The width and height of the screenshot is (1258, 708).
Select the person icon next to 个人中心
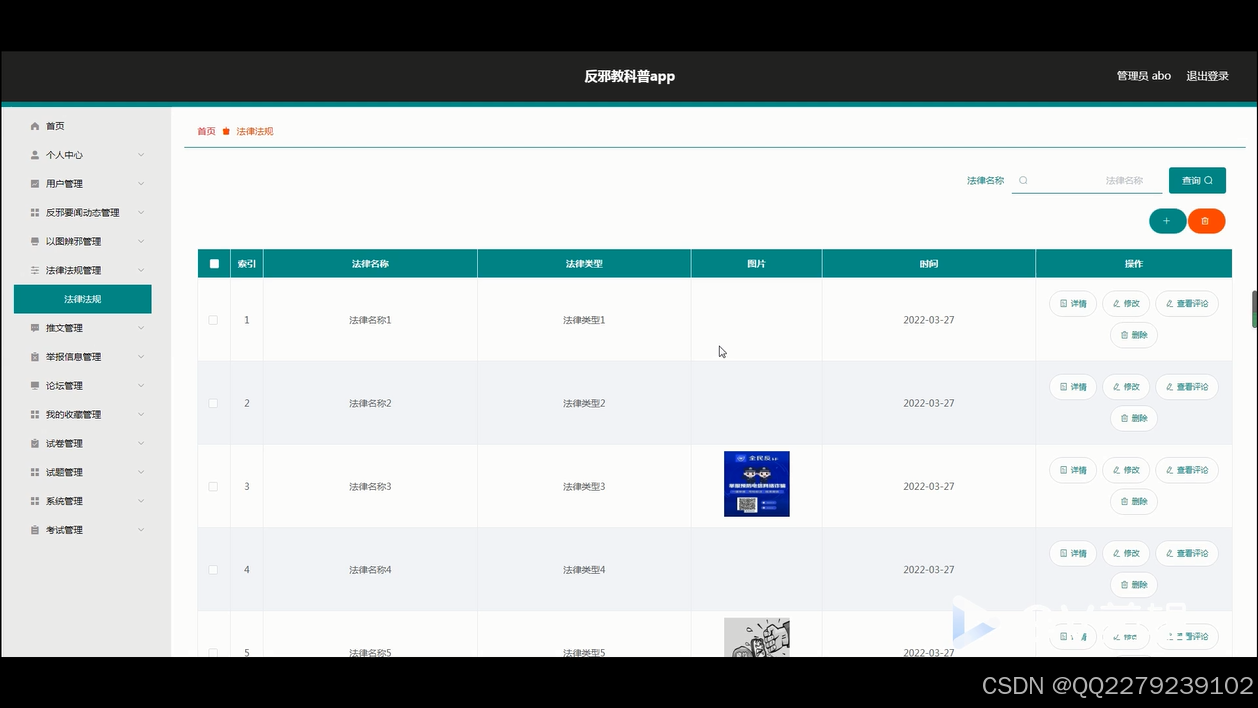click(x=33, y=154)
